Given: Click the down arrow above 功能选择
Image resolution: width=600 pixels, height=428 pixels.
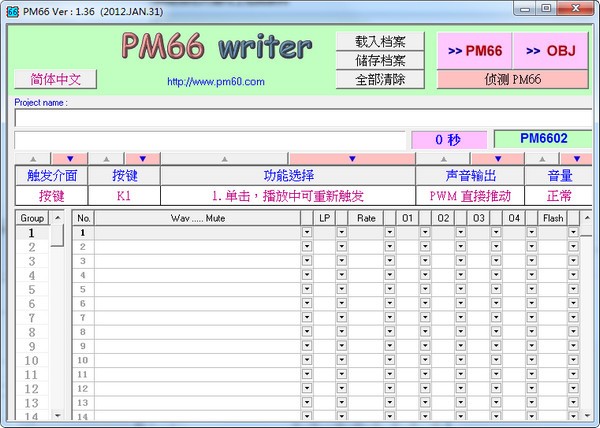Looking at the screenshot, I should (x=352, y=158).
